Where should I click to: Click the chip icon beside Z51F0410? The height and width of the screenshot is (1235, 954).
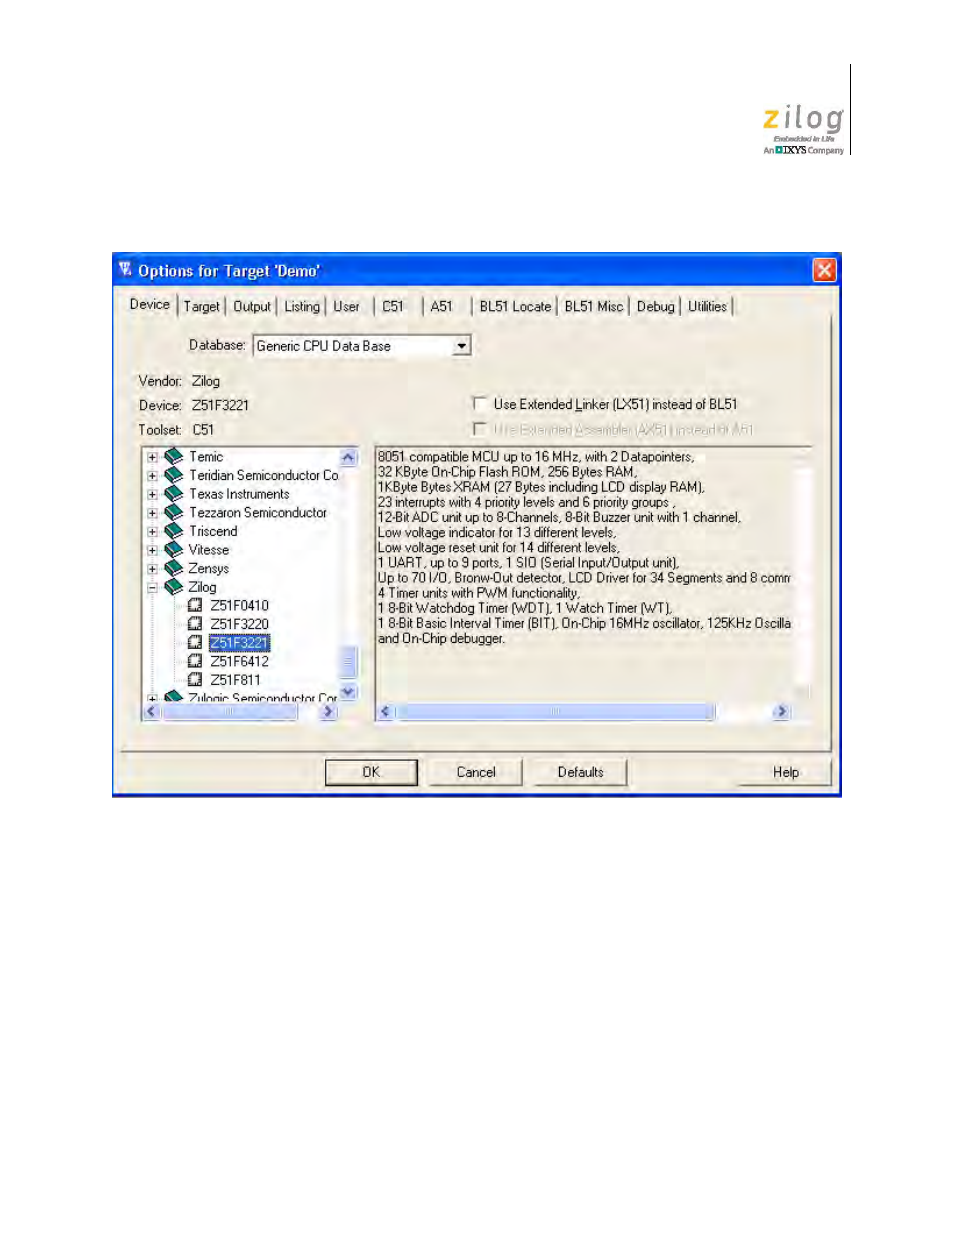click(x=195, y=605)
